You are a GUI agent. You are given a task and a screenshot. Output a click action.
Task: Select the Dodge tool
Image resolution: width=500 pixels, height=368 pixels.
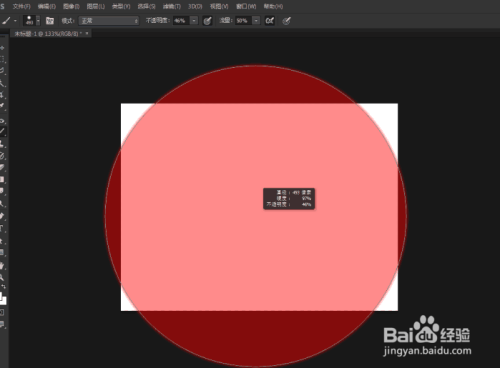[2, 203]
